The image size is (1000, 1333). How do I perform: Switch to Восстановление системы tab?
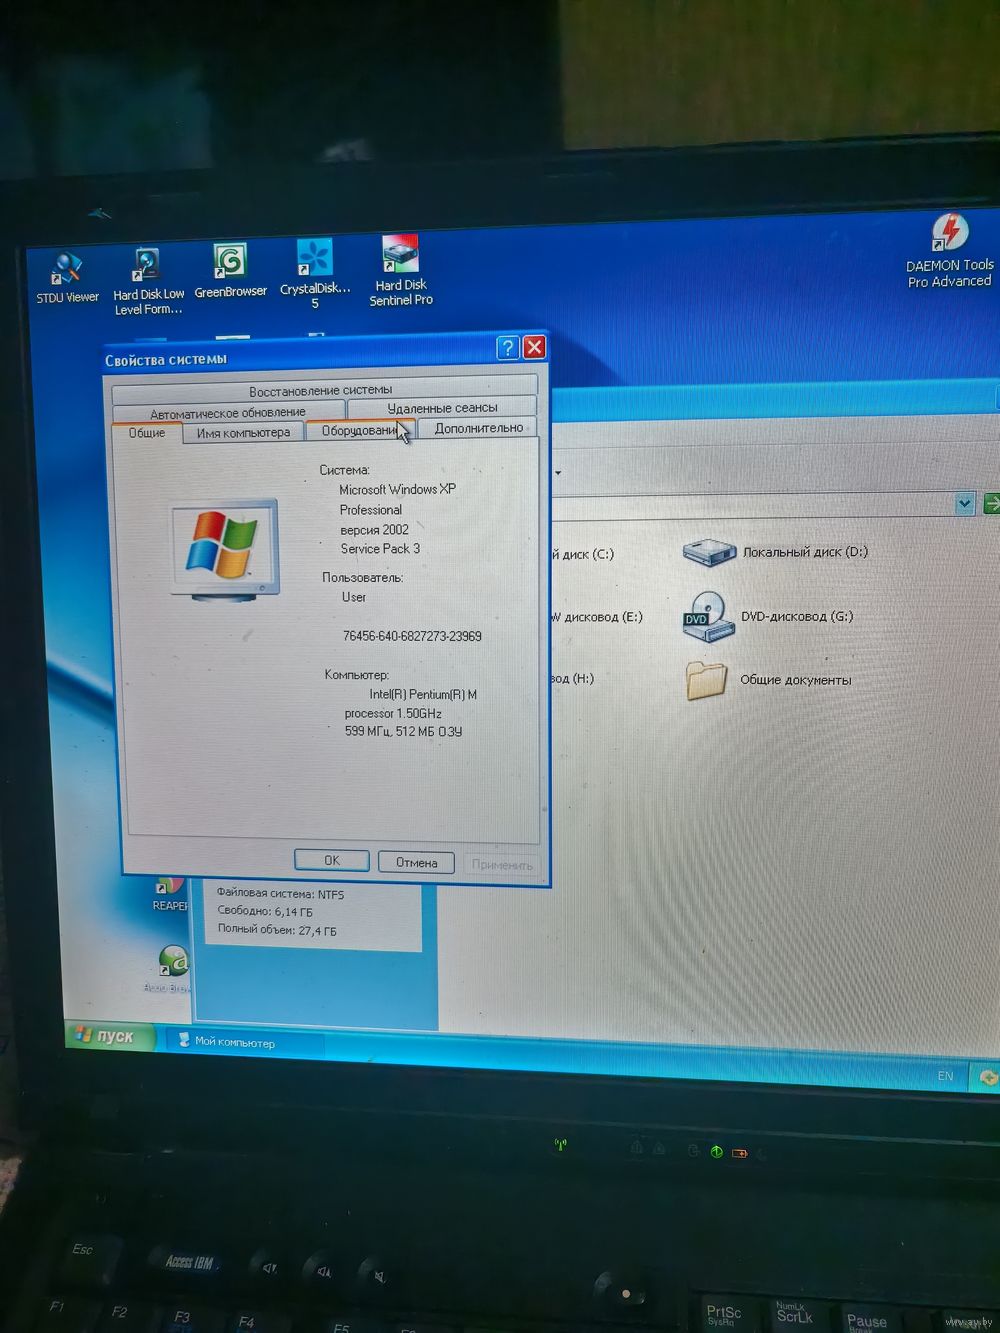(320, 390)
